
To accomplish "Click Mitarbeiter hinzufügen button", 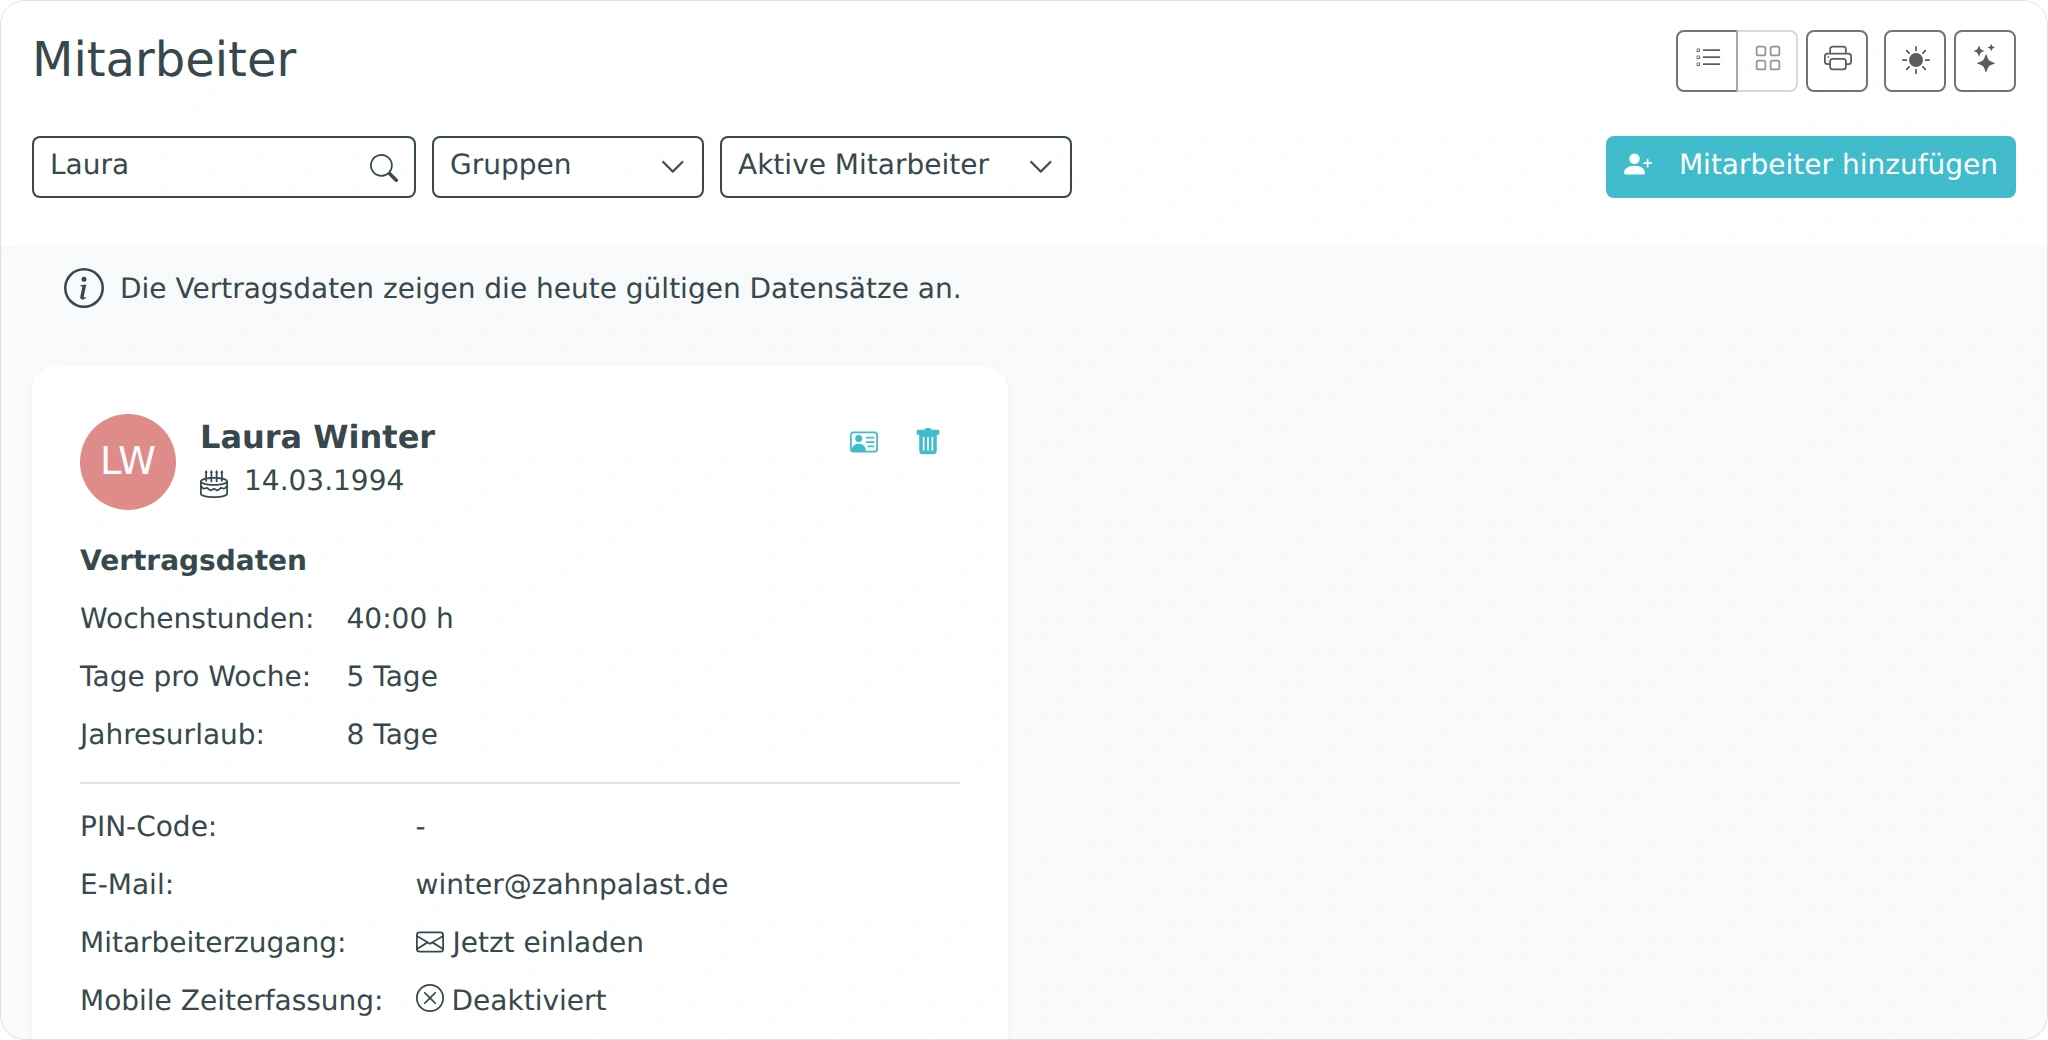I will coord(1811,167).
